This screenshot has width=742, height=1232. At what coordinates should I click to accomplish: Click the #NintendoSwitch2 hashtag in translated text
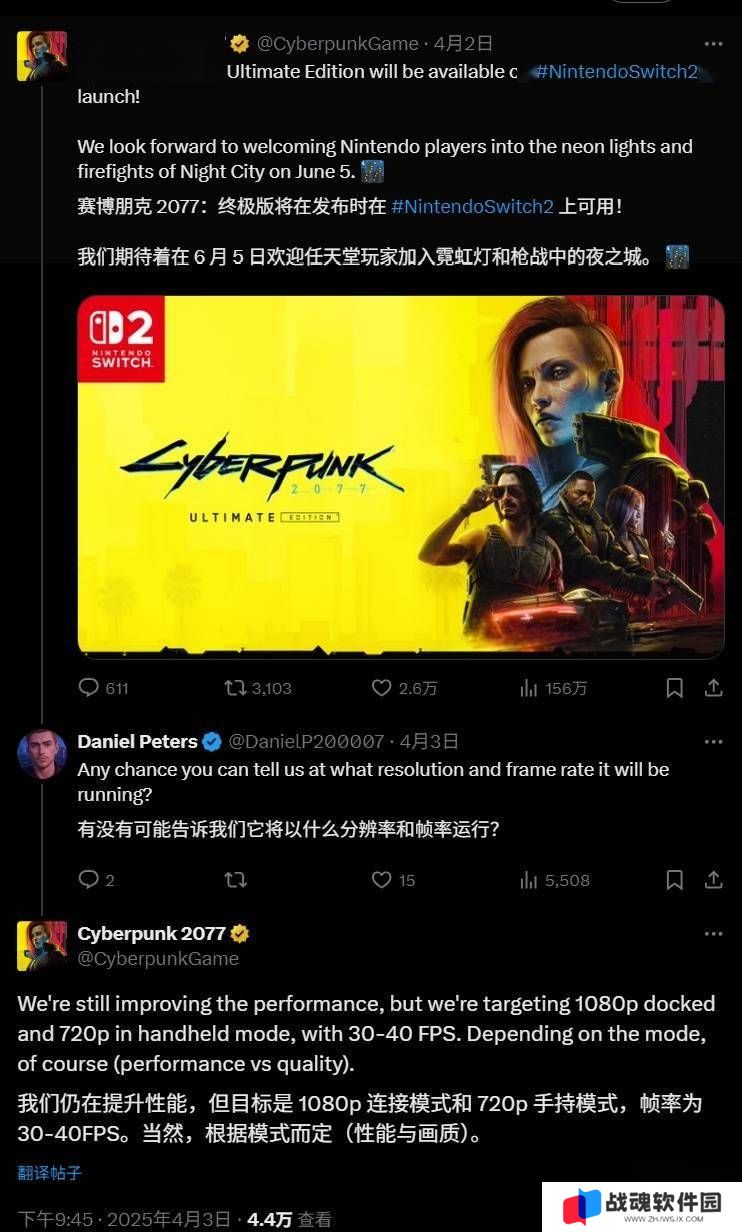(x=472, y=207)
